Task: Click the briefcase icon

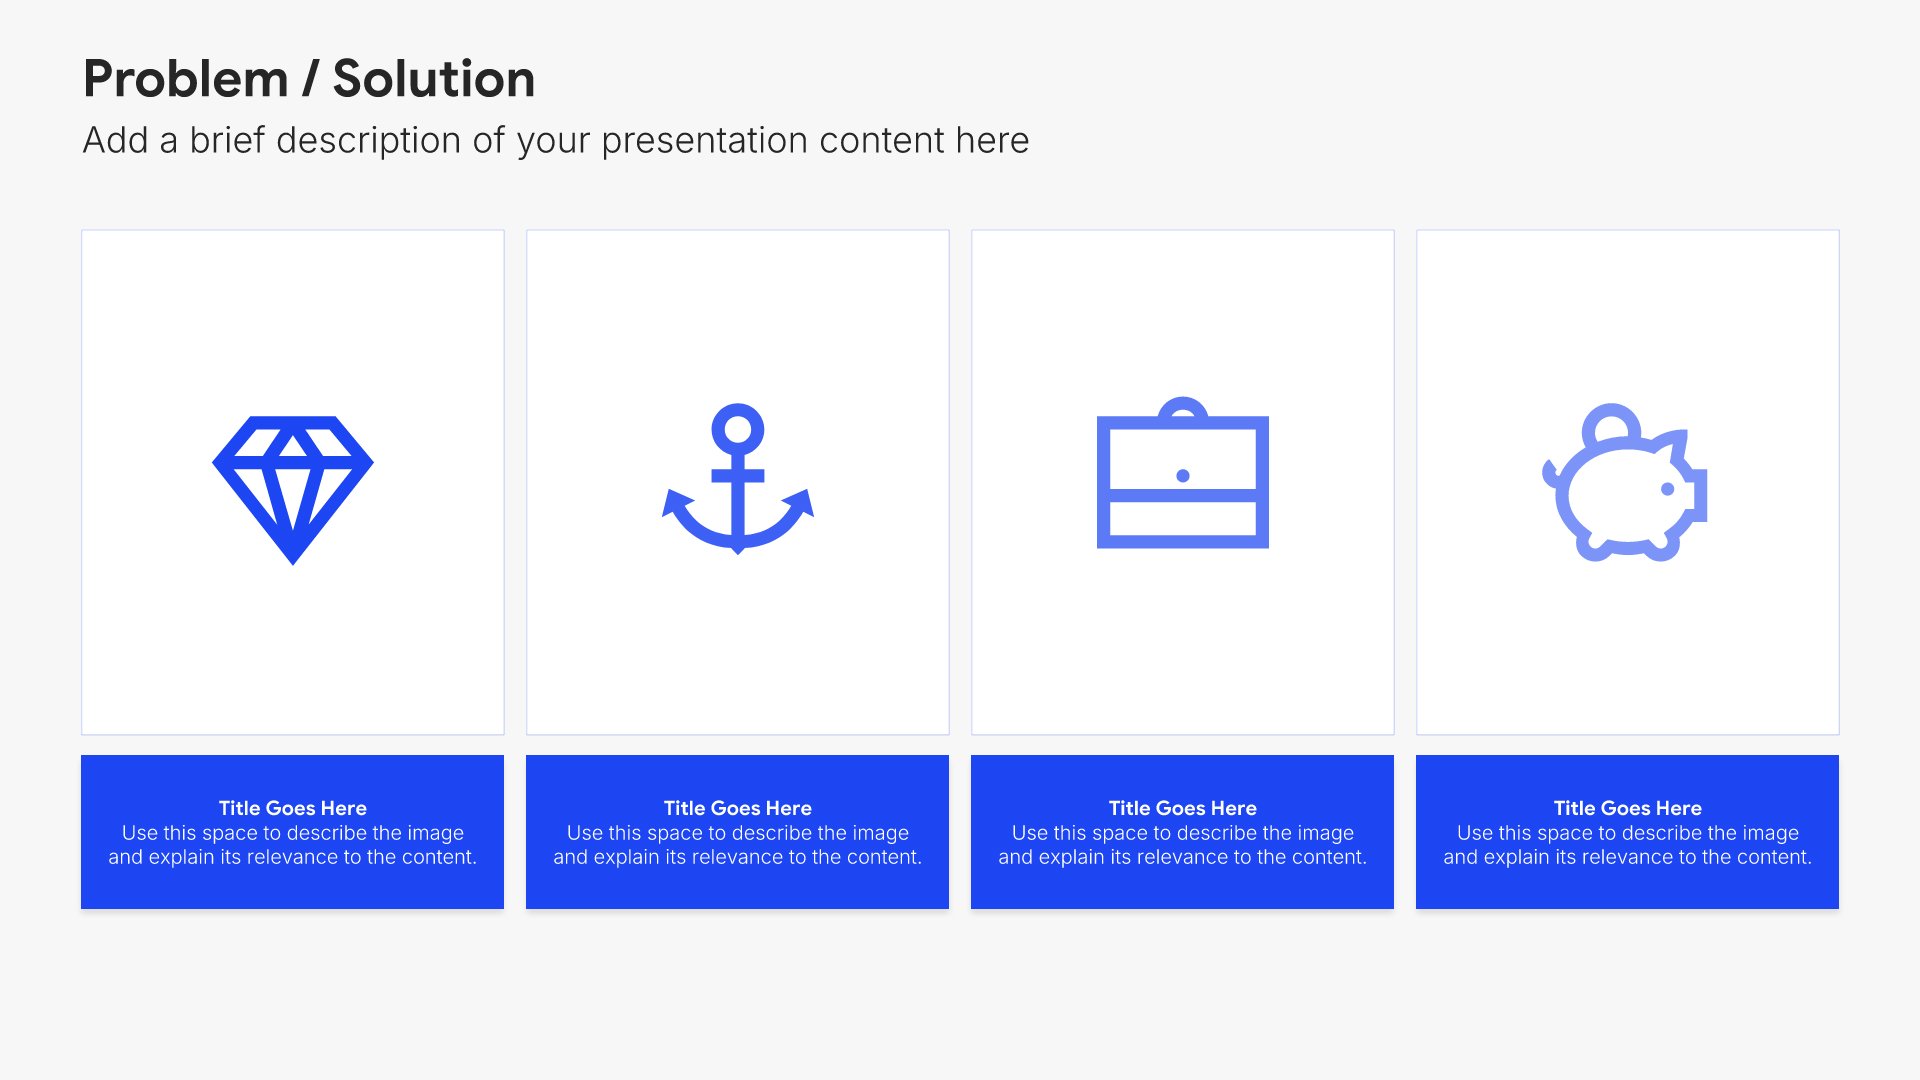Action: tap(1183, 473)
